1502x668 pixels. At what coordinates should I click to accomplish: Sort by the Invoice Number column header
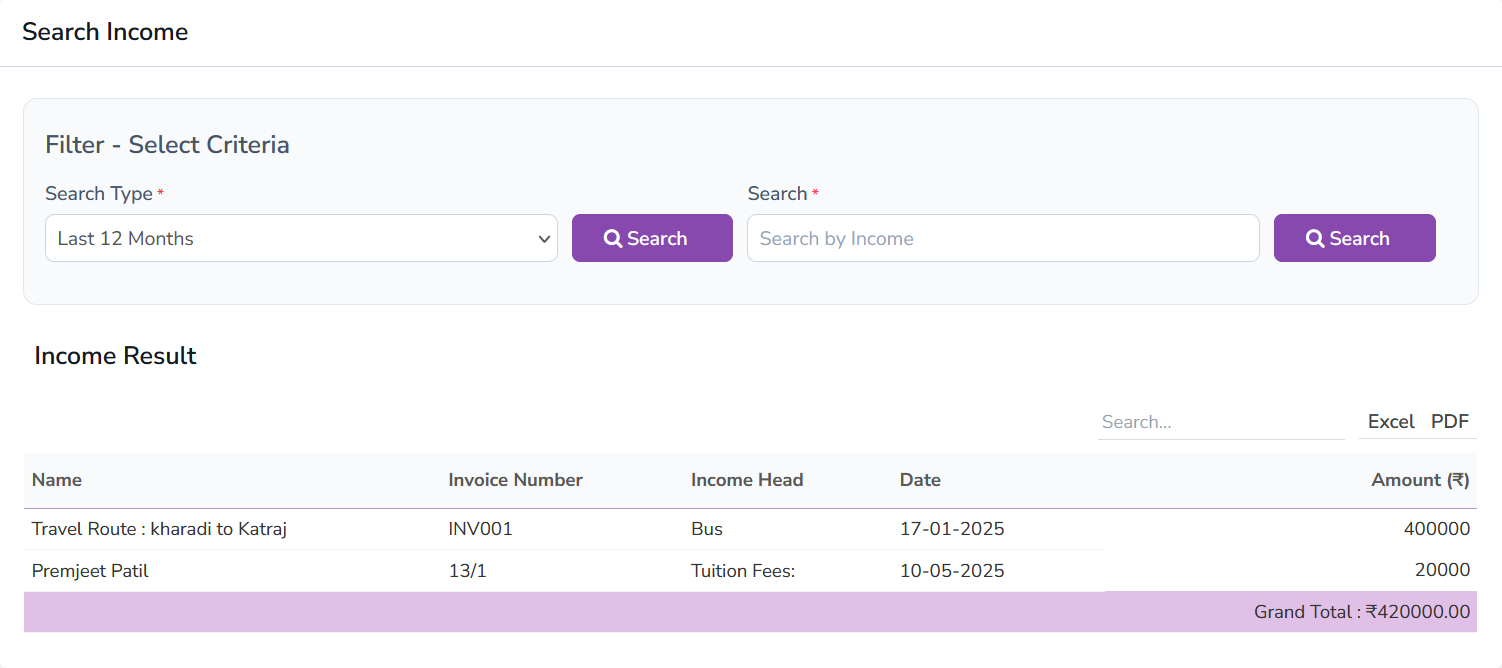(515, 480)
